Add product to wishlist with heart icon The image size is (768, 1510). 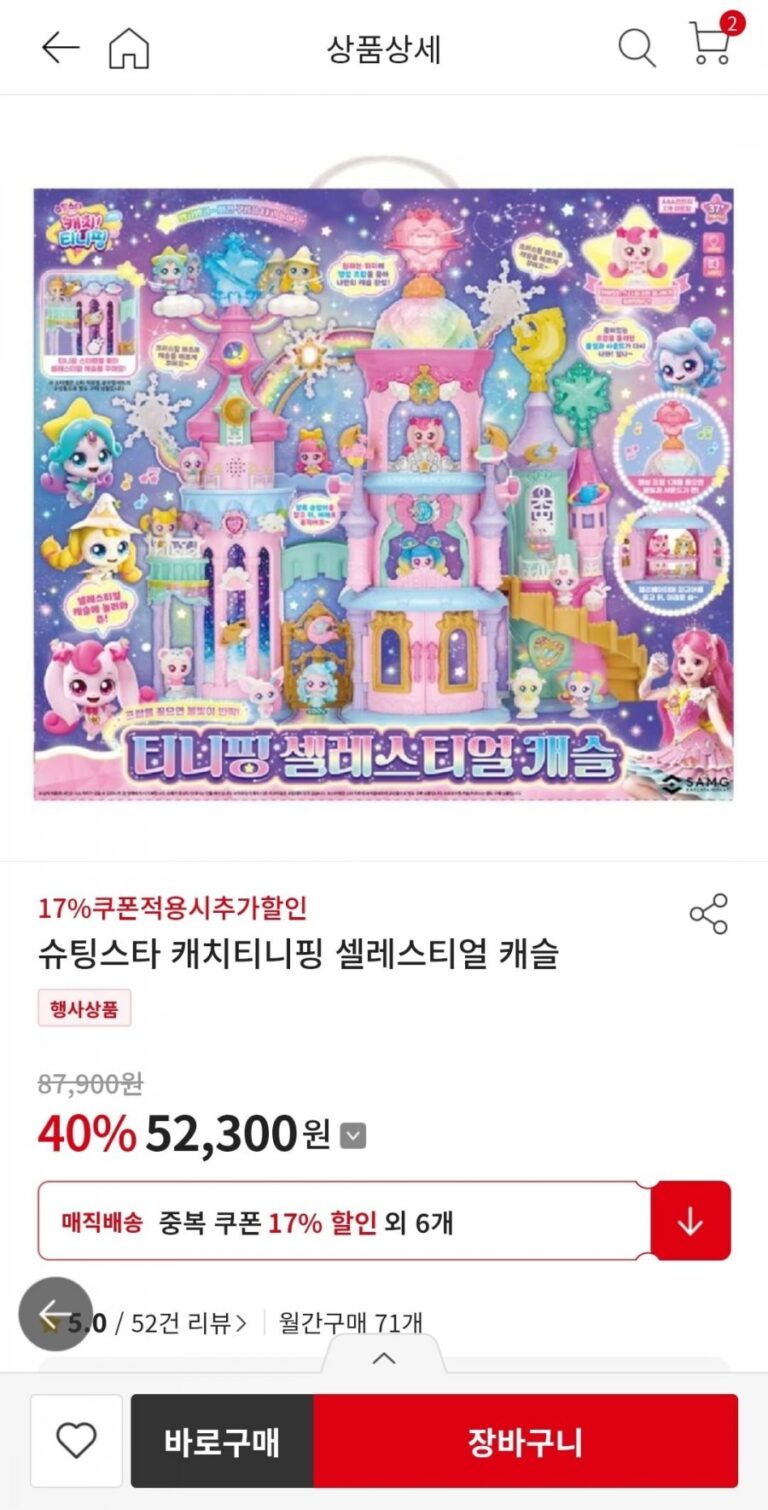[x=76, y=1441]
